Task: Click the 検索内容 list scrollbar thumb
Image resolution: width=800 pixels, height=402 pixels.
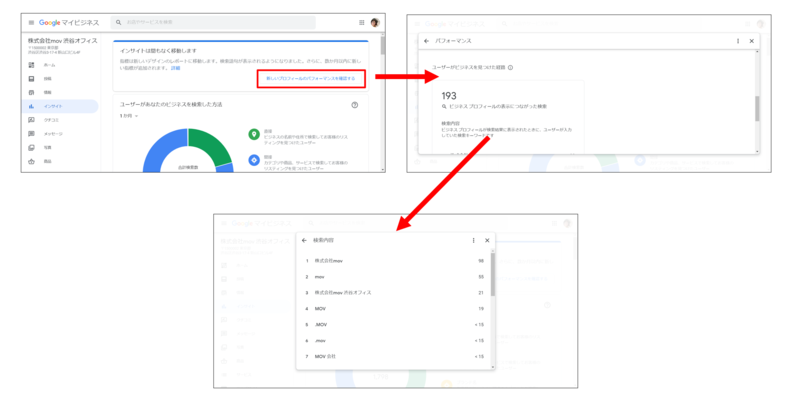Action: tap(493, 274)
